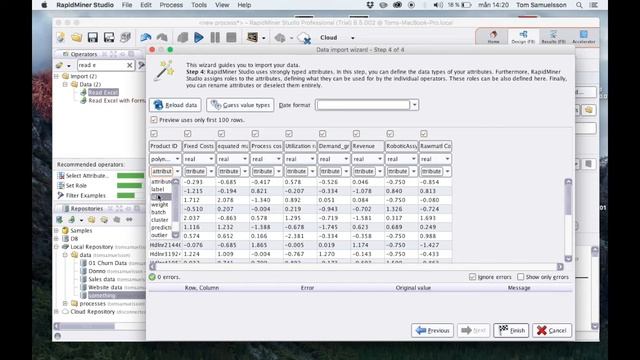Click the data preview horizontal scrollbar
The height and width of the screenshot is (360, 640).
point(356,267)
